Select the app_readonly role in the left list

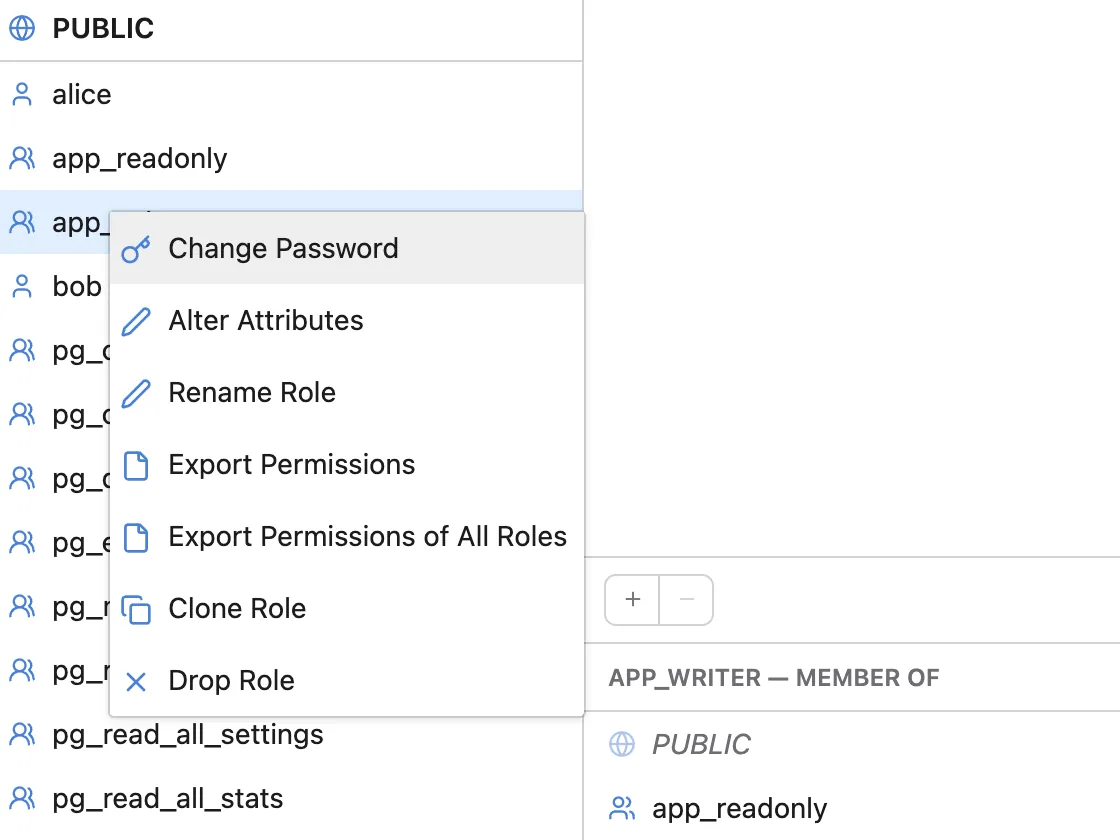[x=291, y=158]
